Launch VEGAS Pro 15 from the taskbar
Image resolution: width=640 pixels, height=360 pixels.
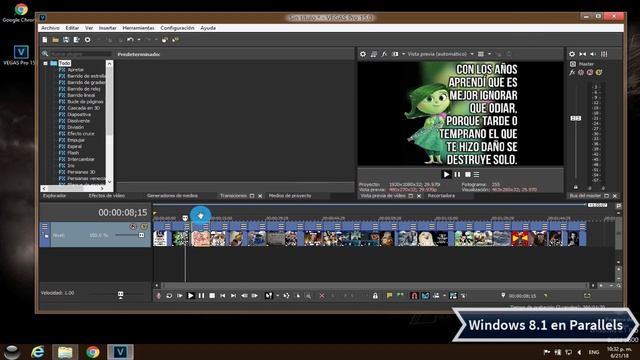click(120, 352)
